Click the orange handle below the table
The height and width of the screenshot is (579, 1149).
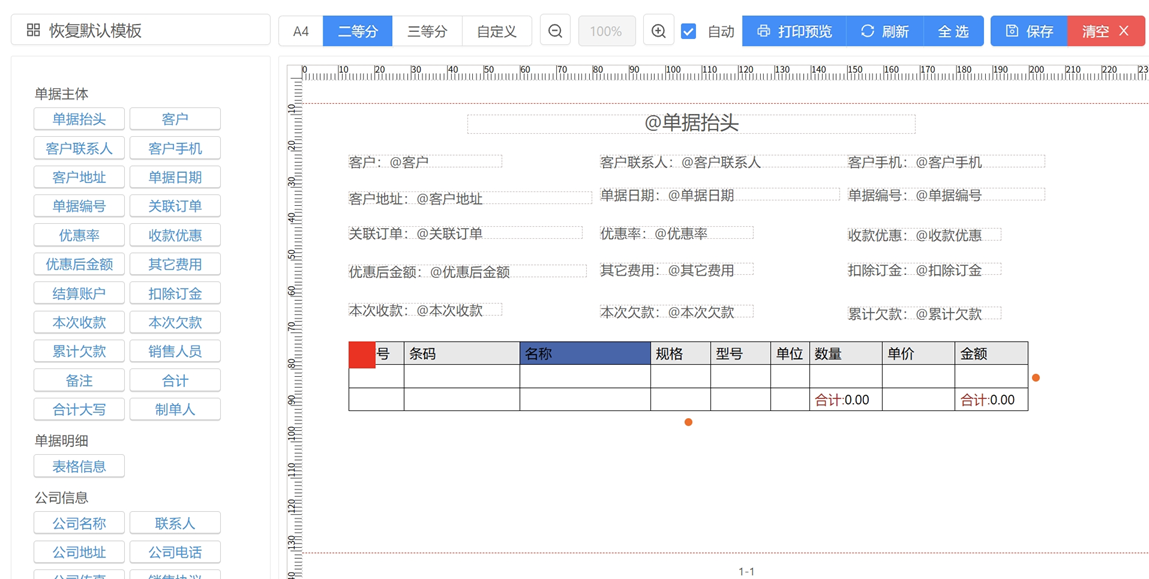[688, 421]
